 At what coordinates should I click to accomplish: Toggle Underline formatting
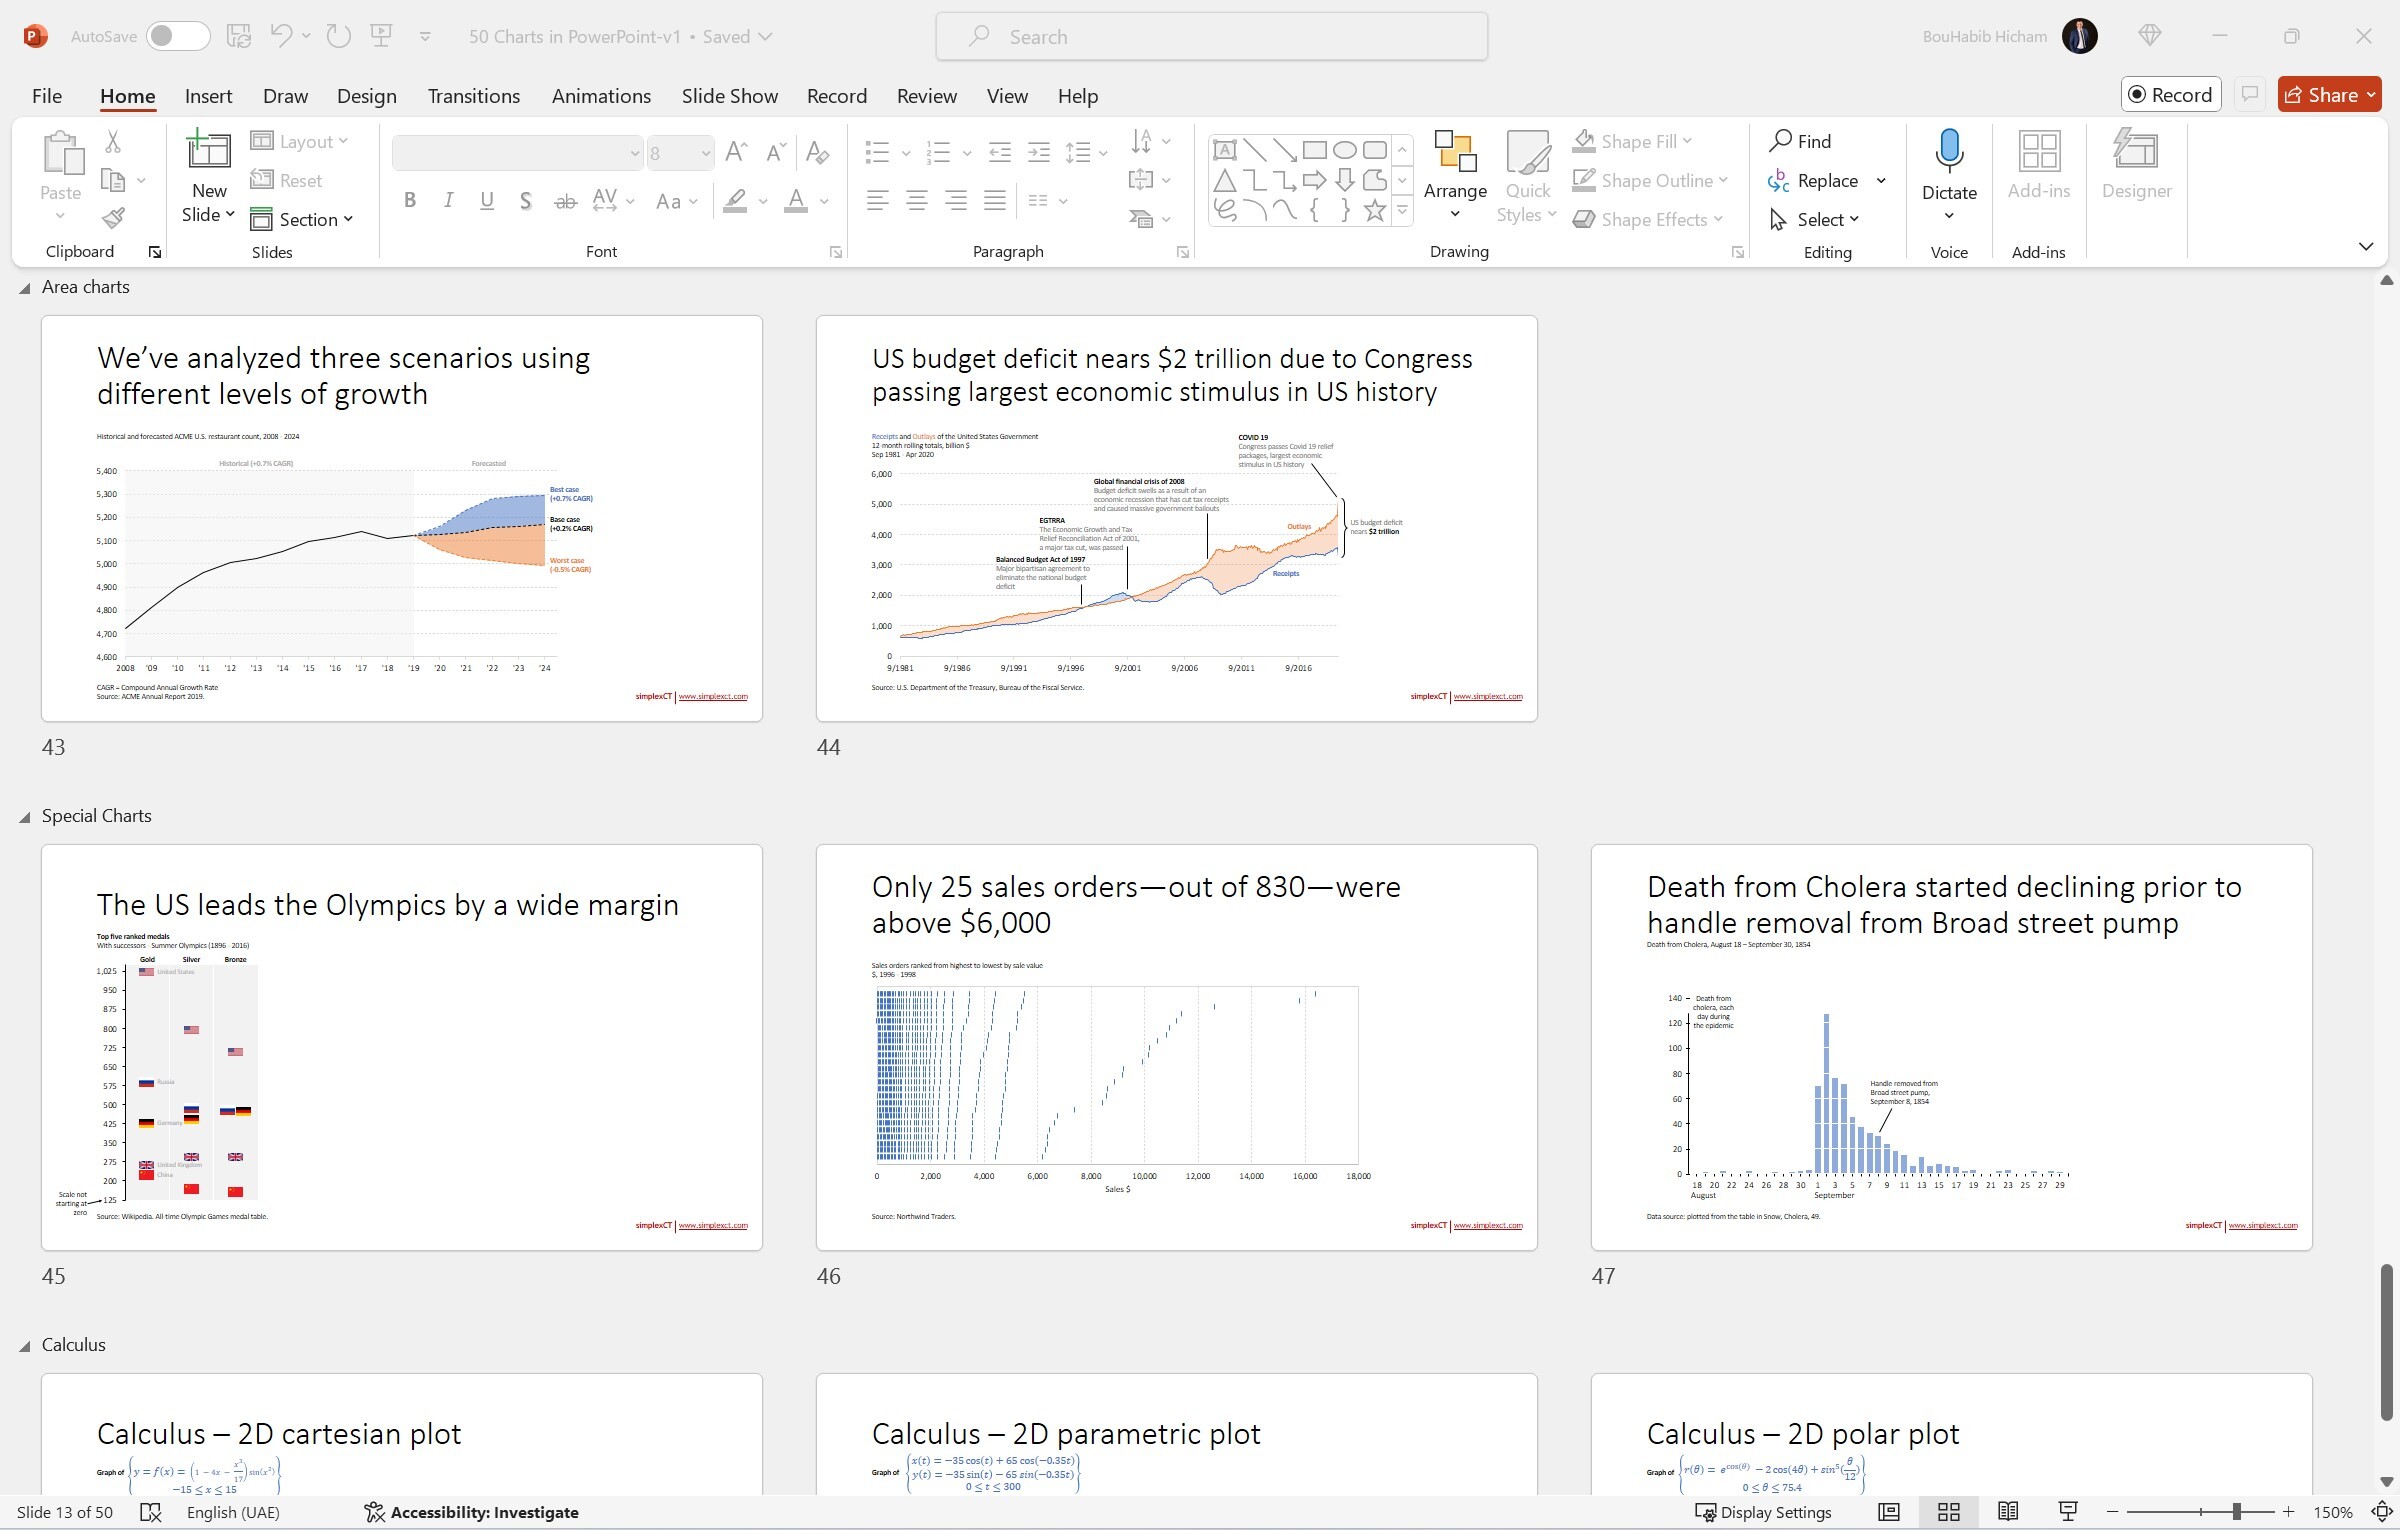486,200
